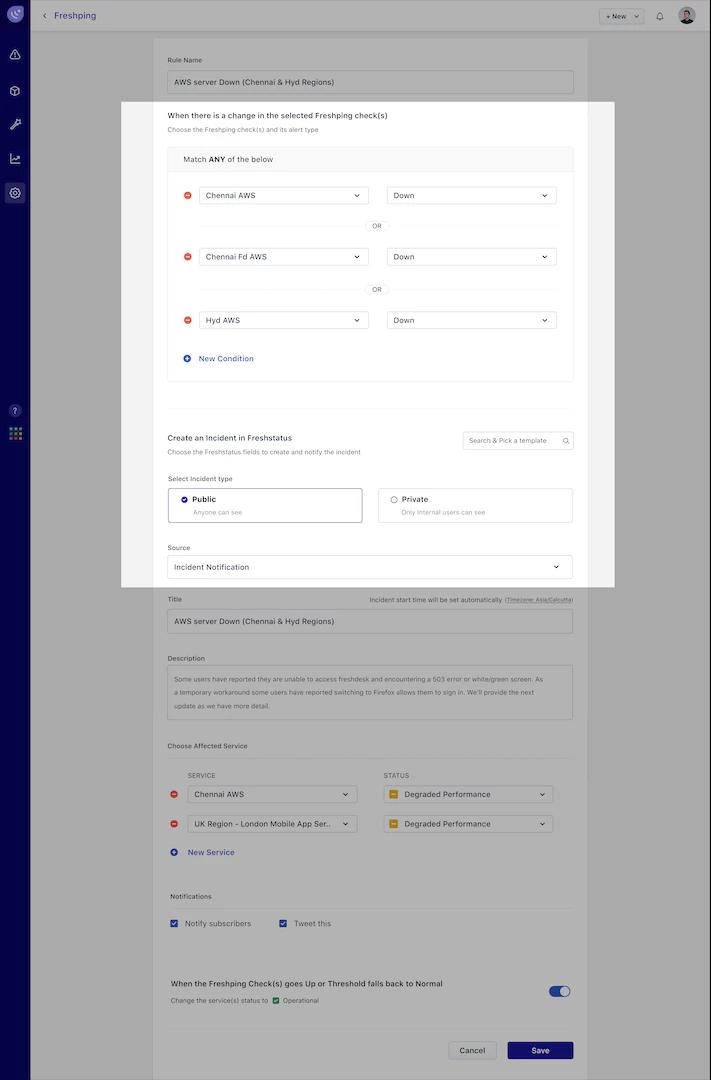
Task: Open the Chennai AWS check dropdown
Action: [284, 196]
